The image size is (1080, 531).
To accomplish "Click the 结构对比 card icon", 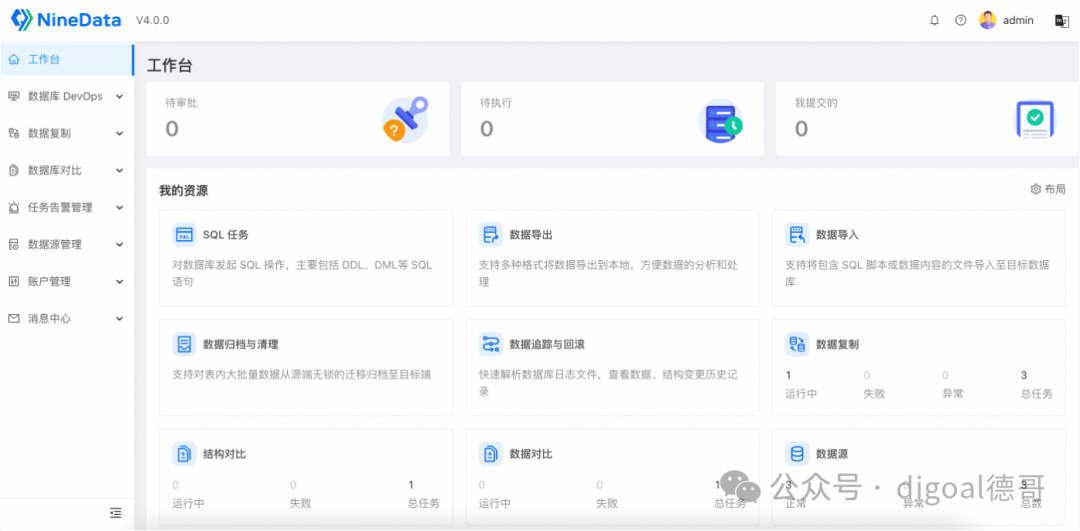I will (184, 454).
